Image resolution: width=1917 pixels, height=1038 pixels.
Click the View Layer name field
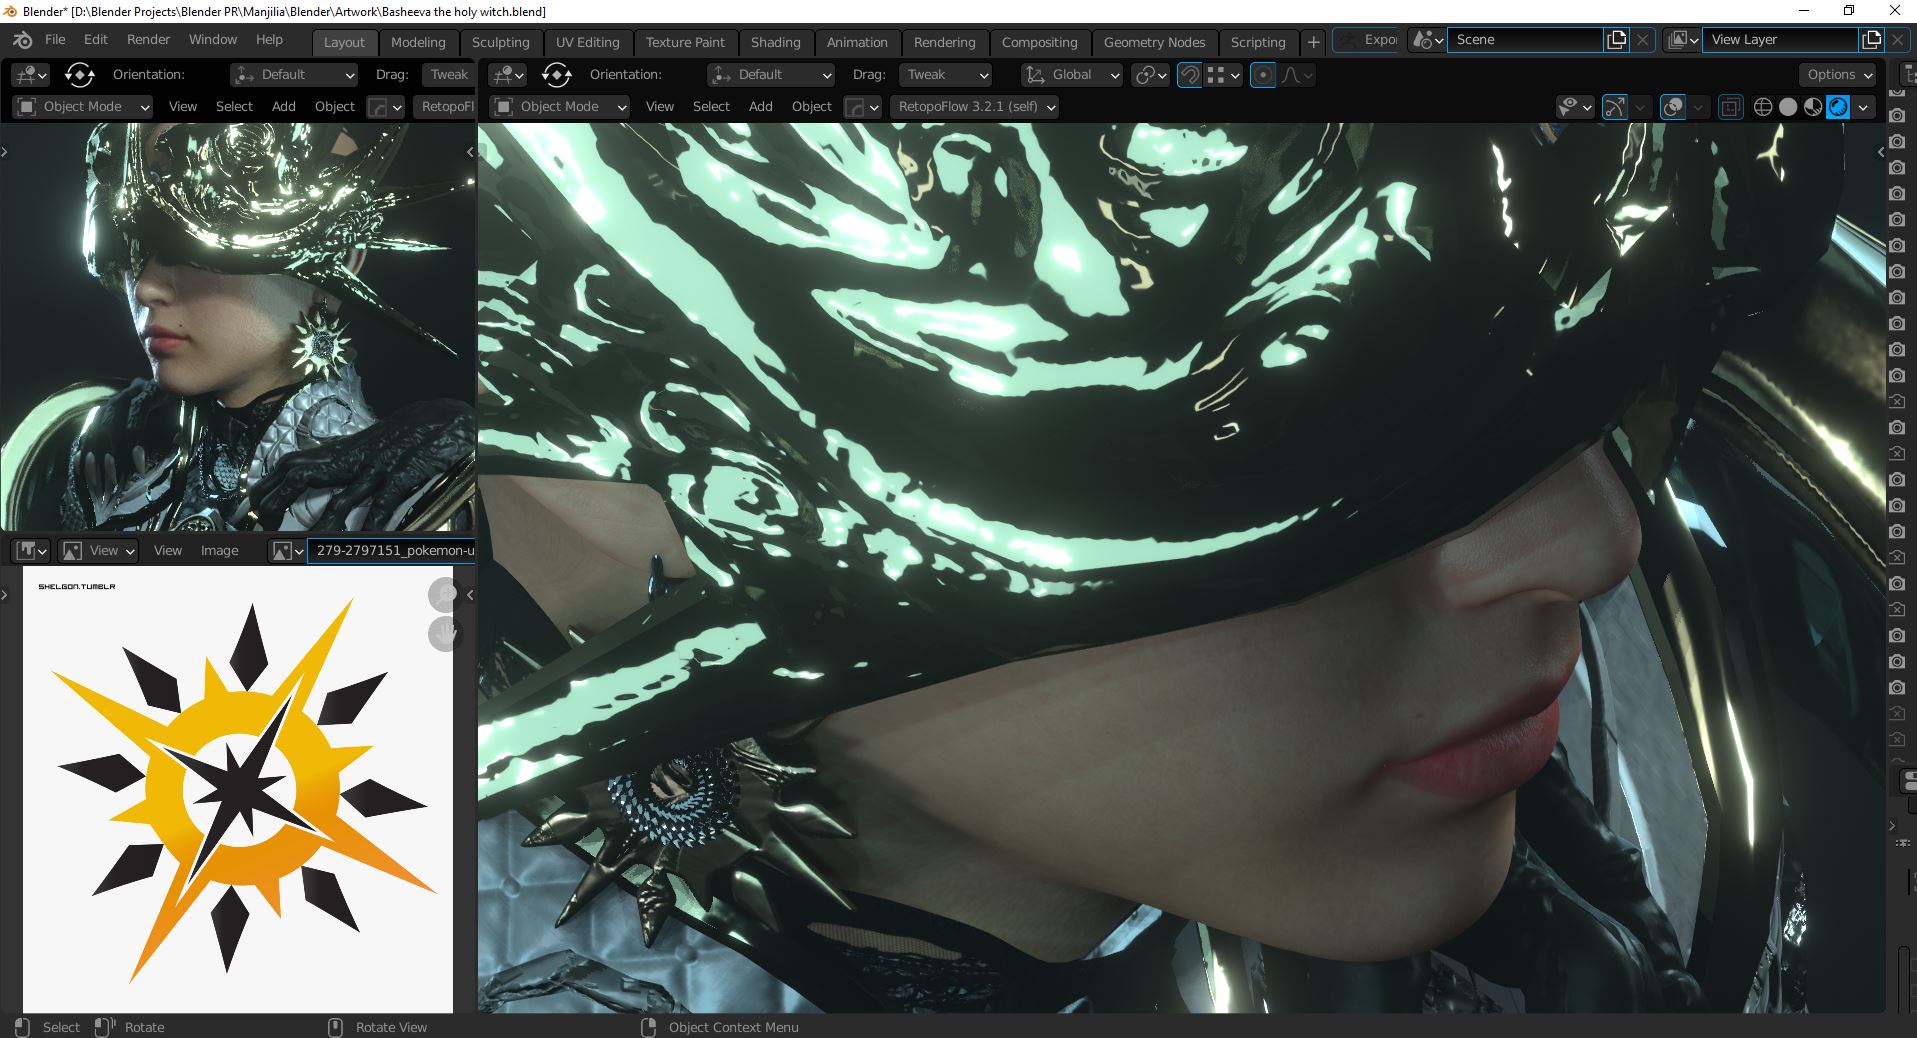tap(1780, 40)
